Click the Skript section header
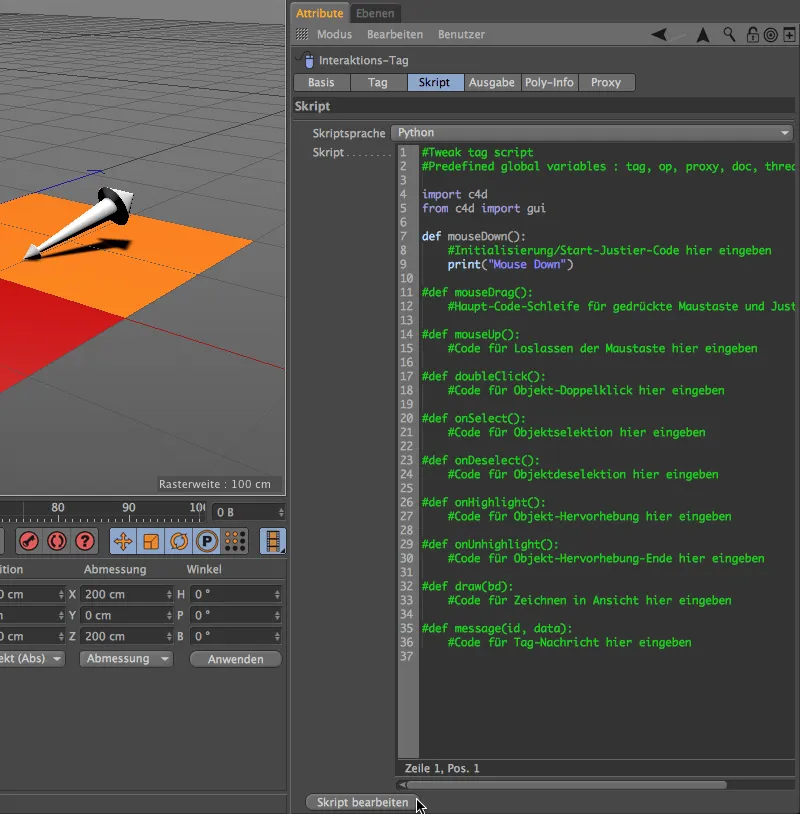Screen dimensions: 800x814 544,106
